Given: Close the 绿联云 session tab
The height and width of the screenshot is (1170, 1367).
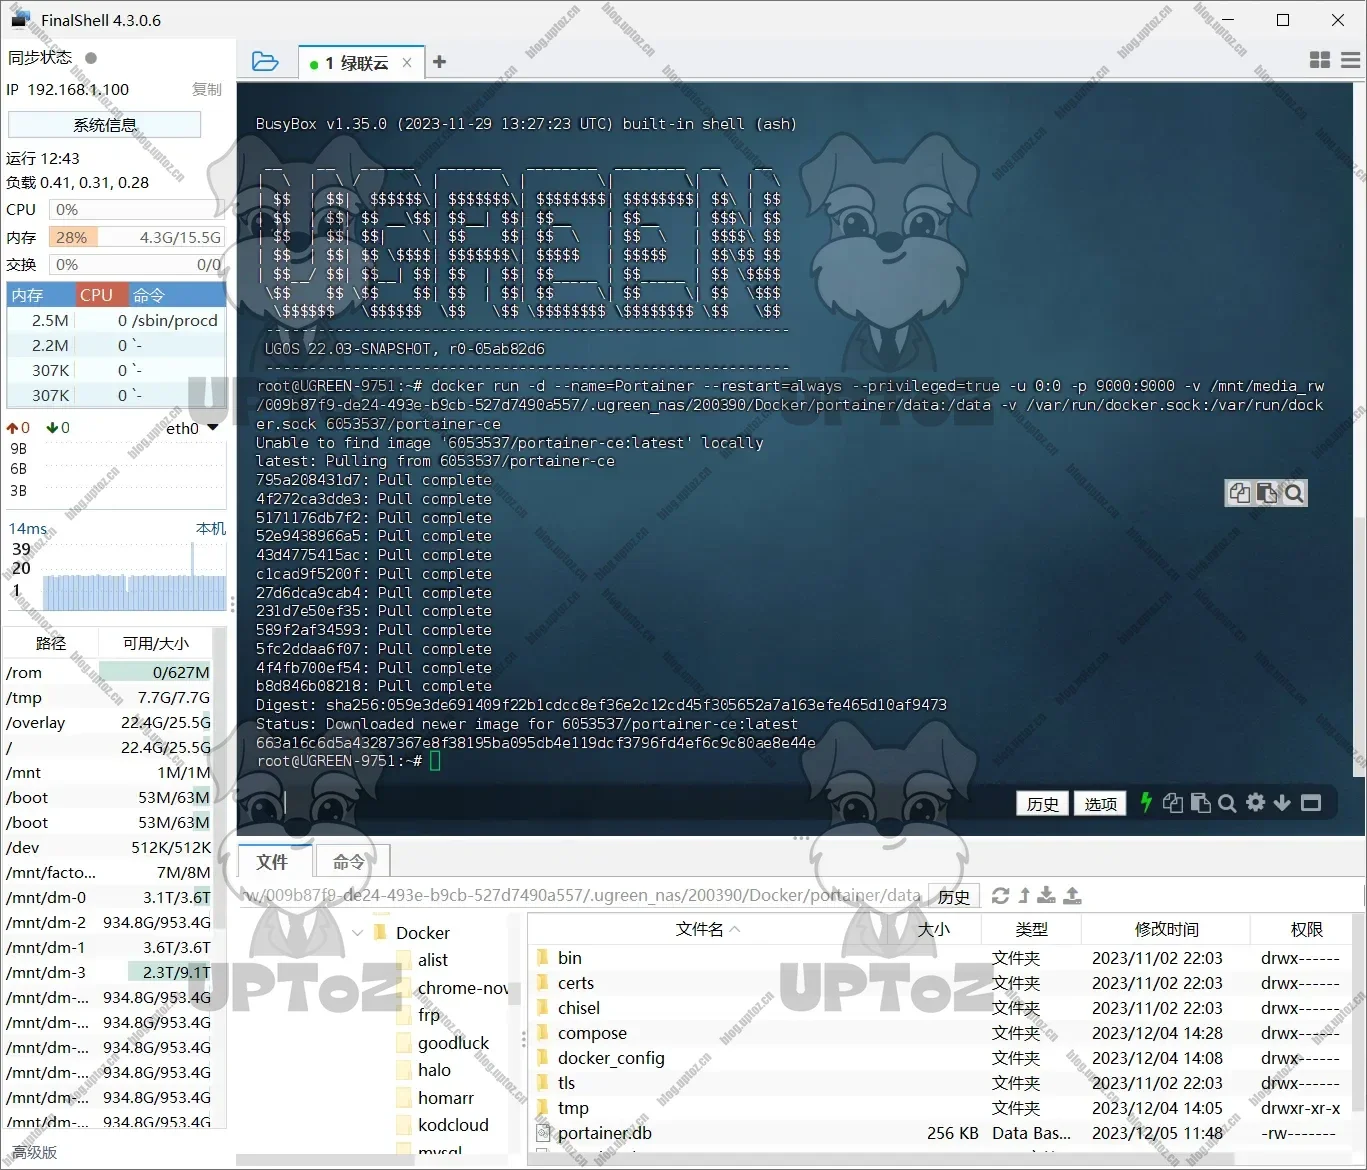Looking at the screenshot, I should (x=407, y=62).
